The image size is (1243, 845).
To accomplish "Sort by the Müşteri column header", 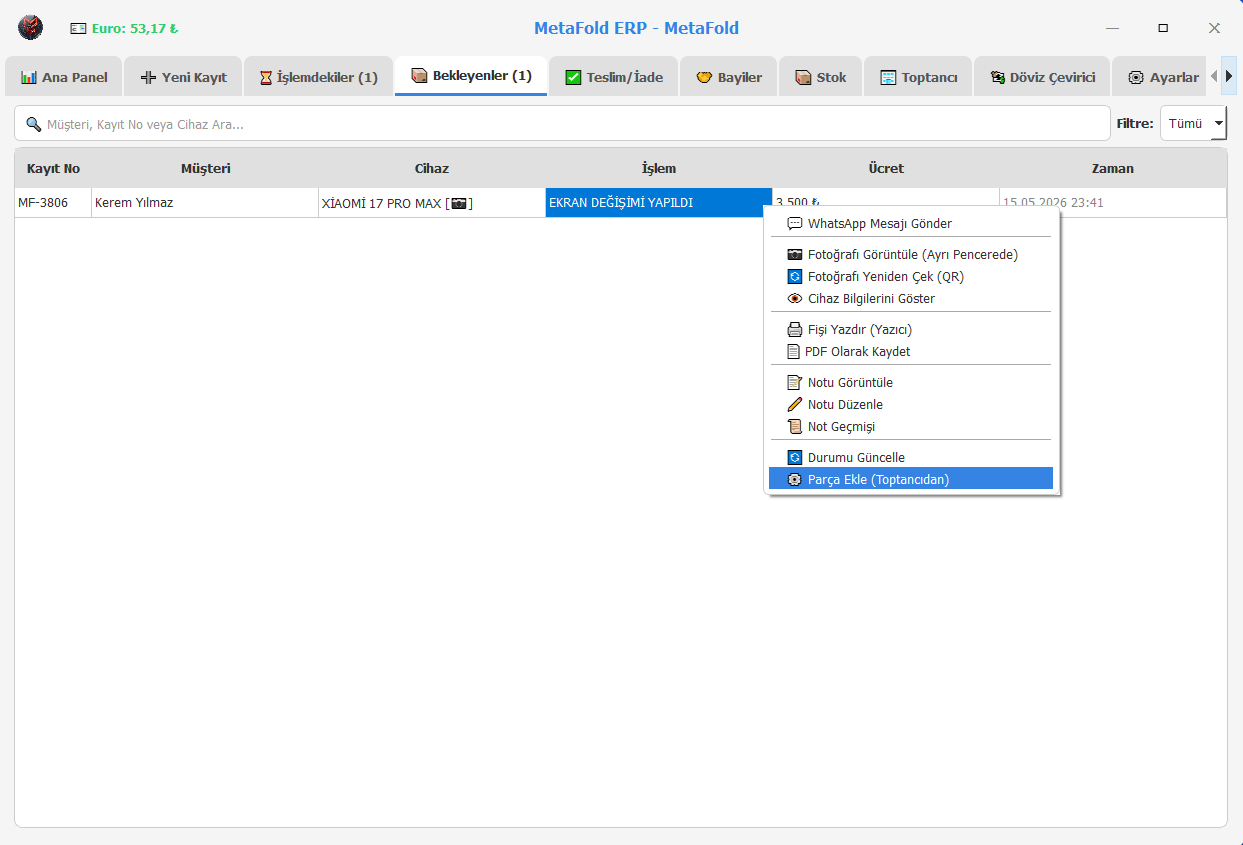I will pos(205,169).
